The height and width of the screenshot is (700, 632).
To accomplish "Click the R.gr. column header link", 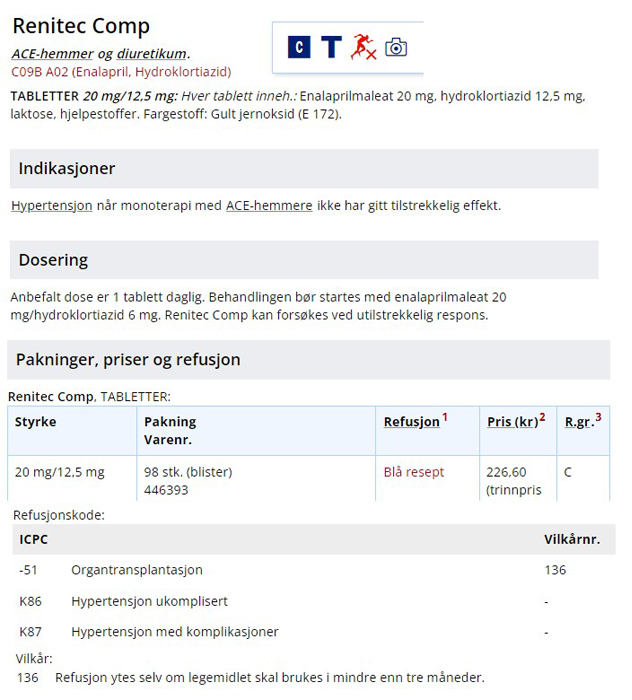I will pos(578,422).
